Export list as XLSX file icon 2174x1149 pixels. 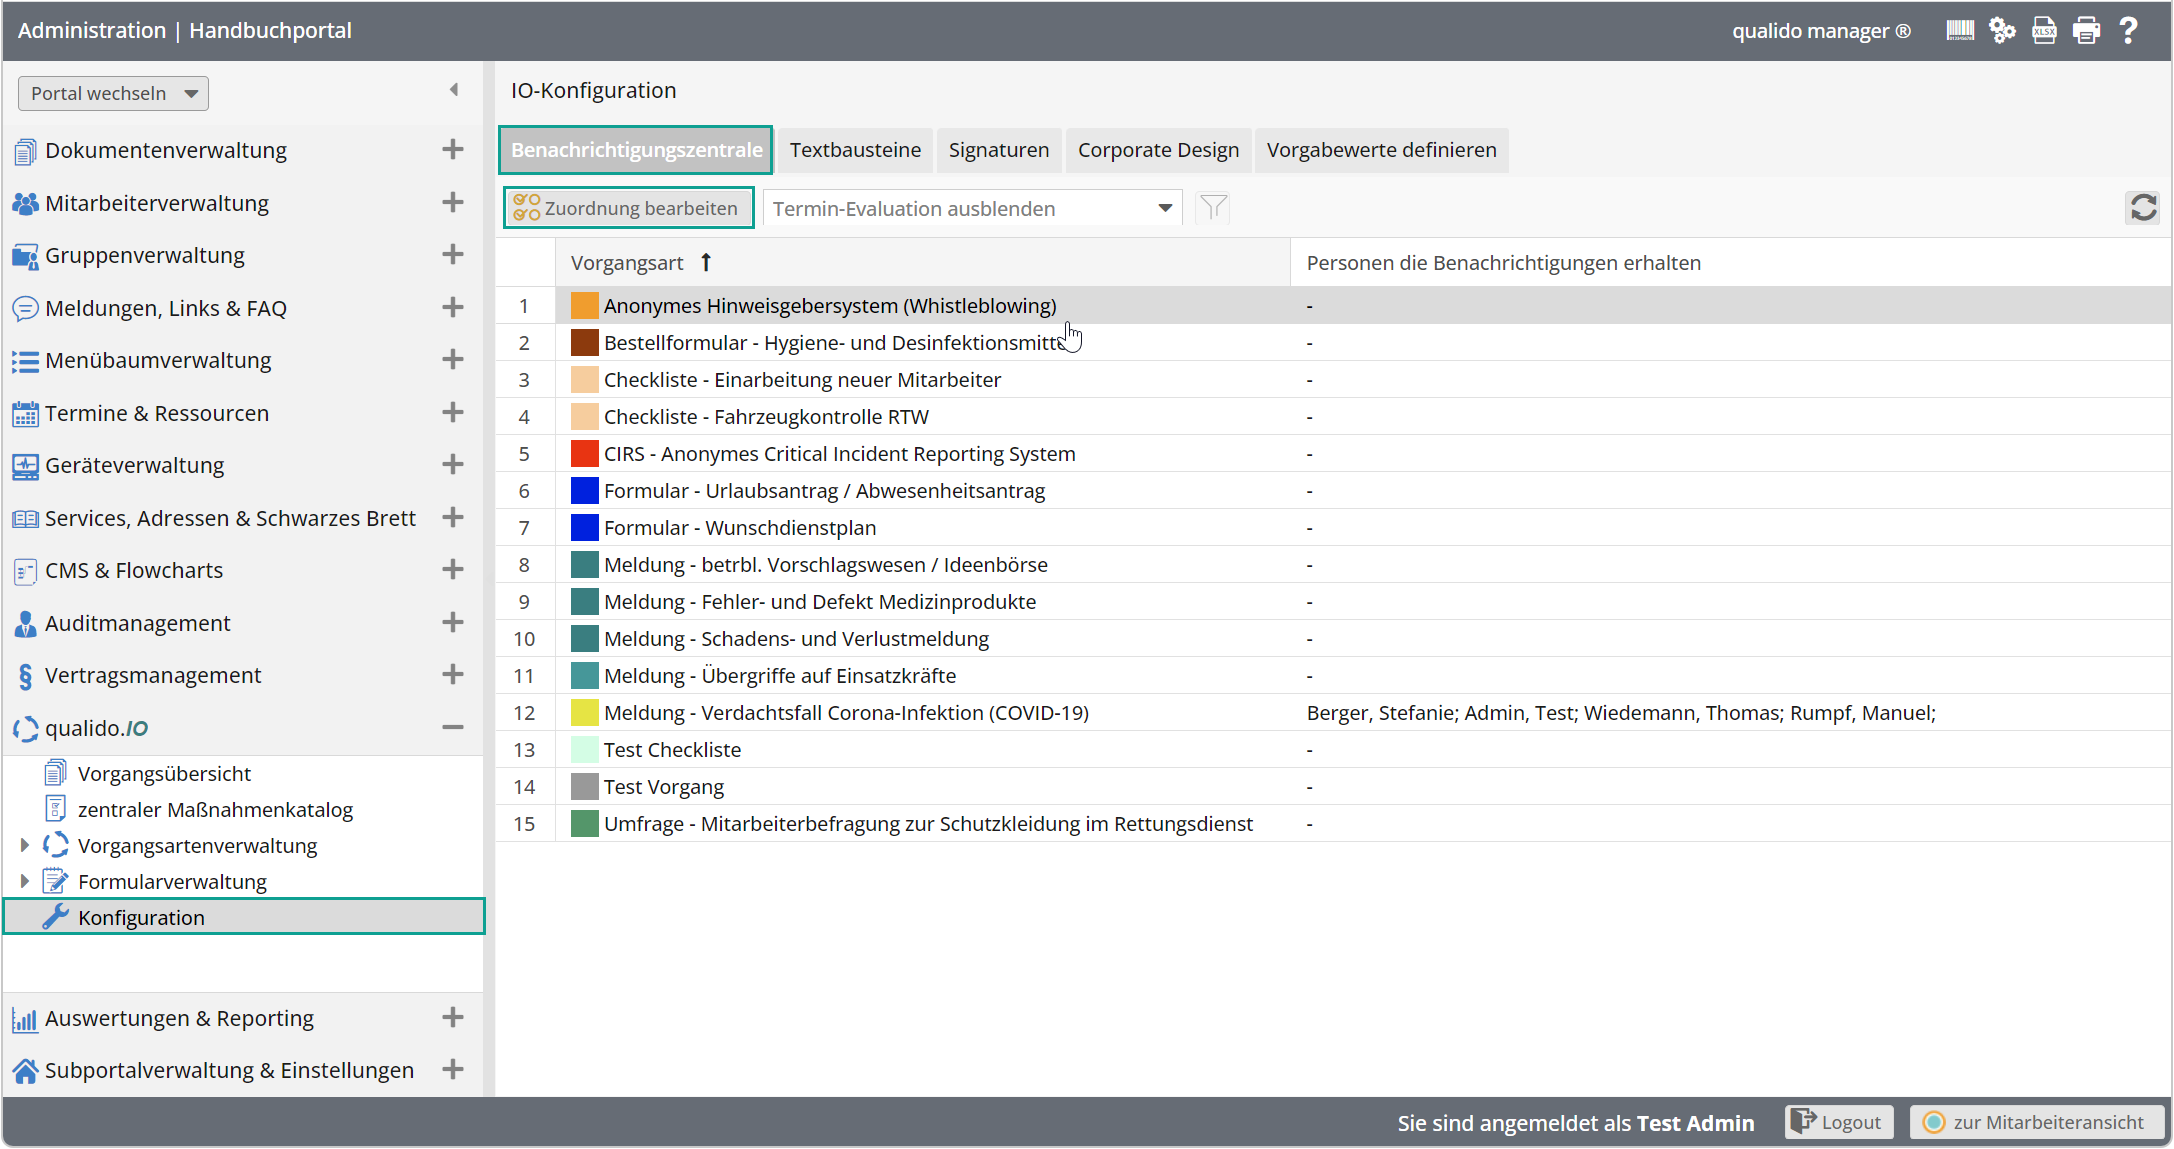tap(2044, 31)
